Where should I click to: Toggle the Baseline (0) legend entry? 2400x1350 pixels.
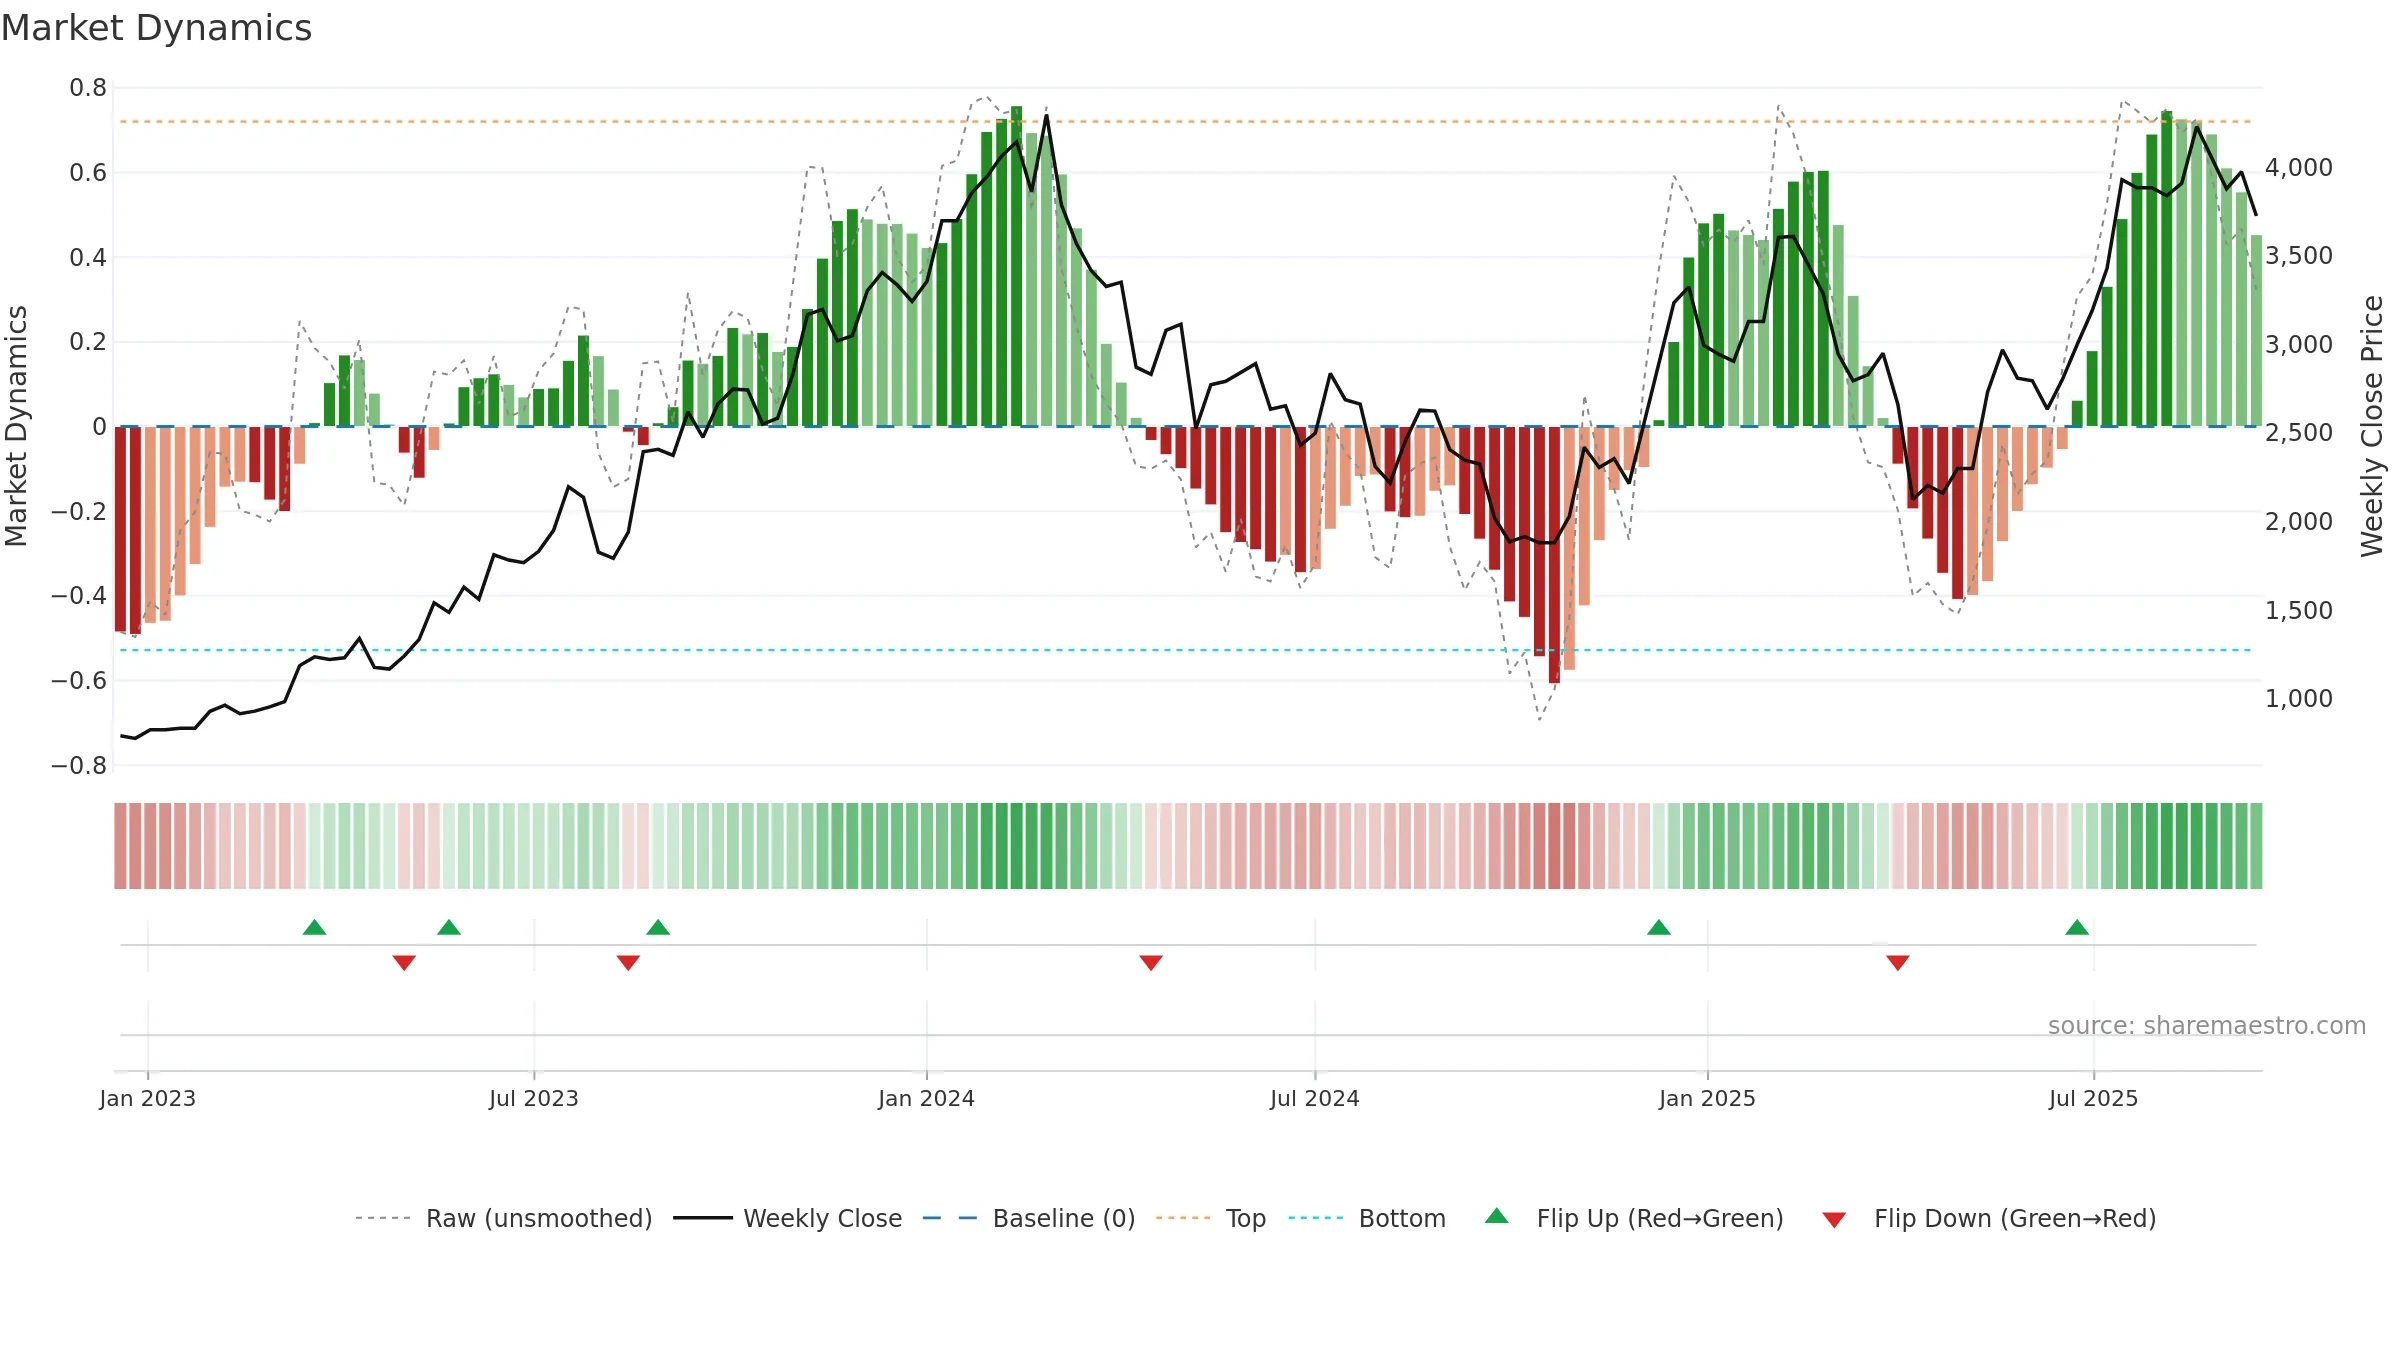1028,1218
